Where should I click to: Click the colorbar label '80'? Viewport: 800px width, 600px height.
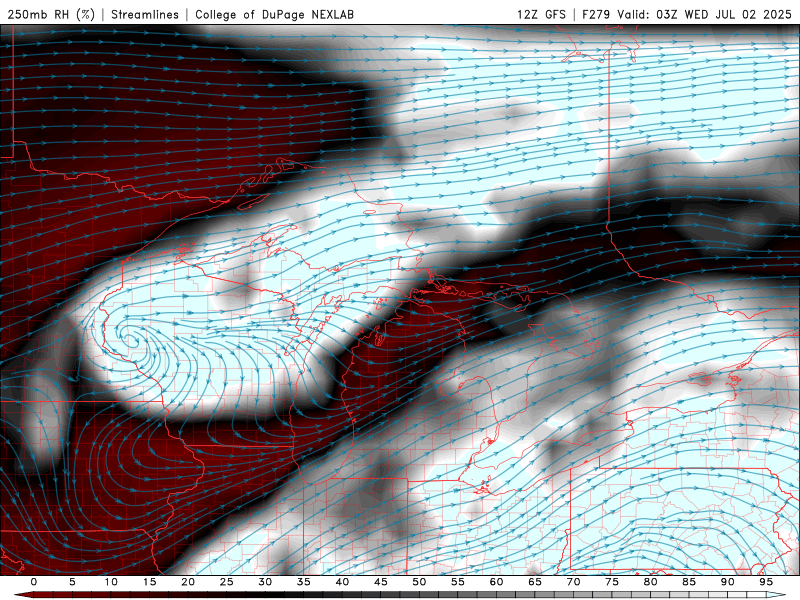(x=650, y=582)
